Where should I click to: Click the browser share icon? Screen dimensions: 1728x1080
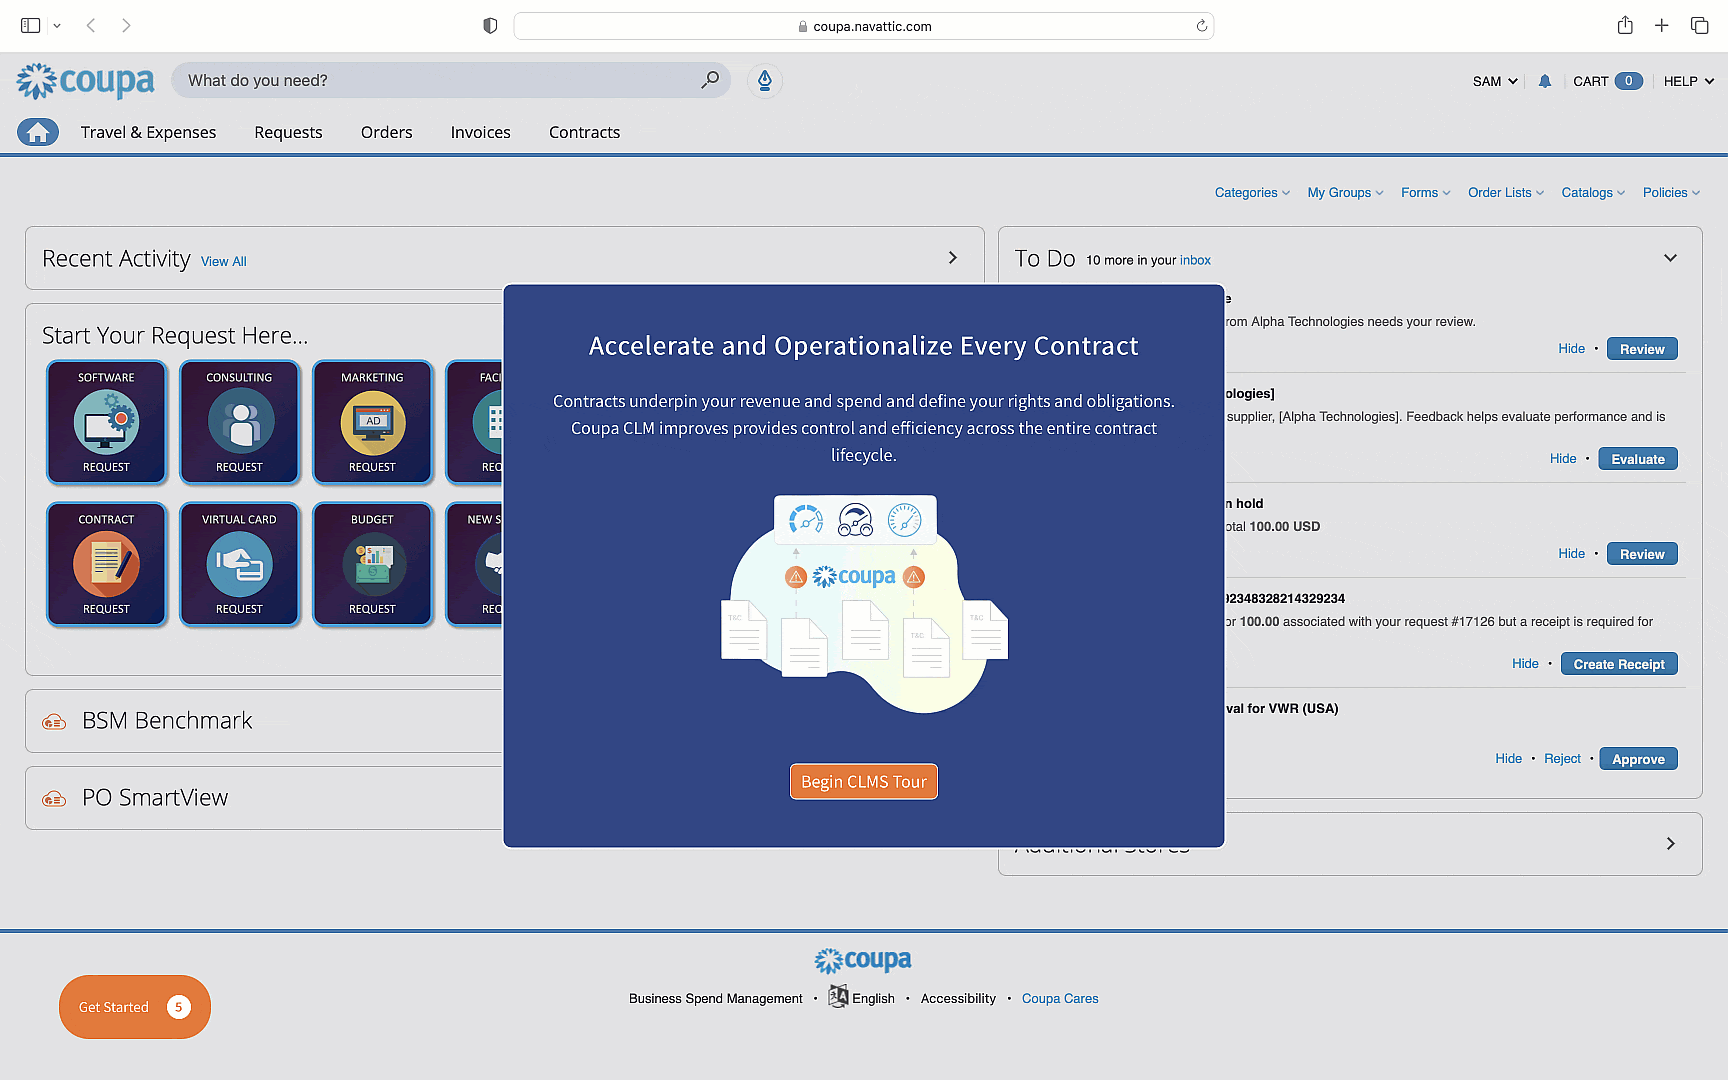(1625, 25)
